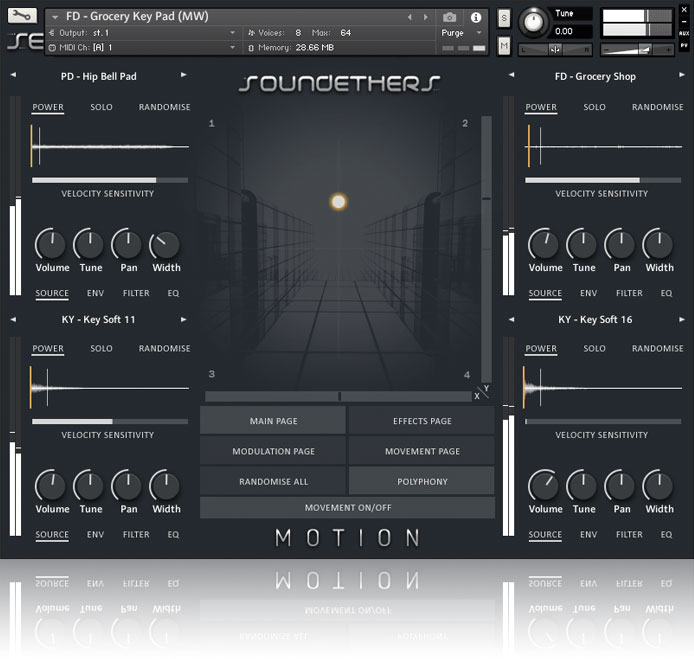Mute the instrument with M button

click(x=504, y=46)
